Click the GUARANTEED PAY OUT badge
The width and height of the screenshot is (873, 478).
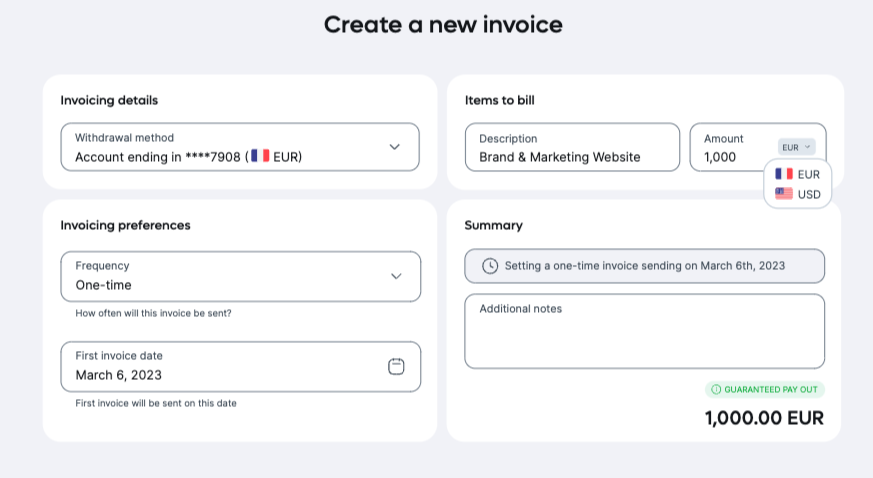(x=765, y=390)
